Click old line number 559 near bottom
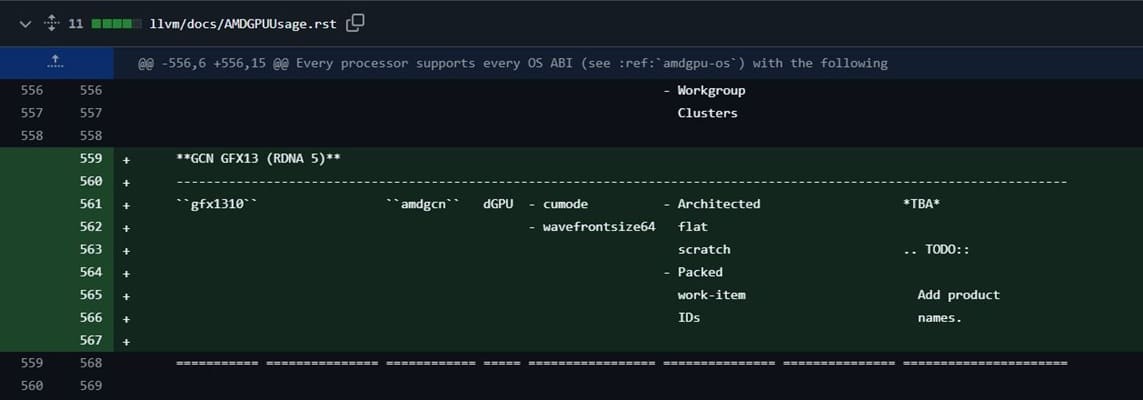 tap(31, 363)
